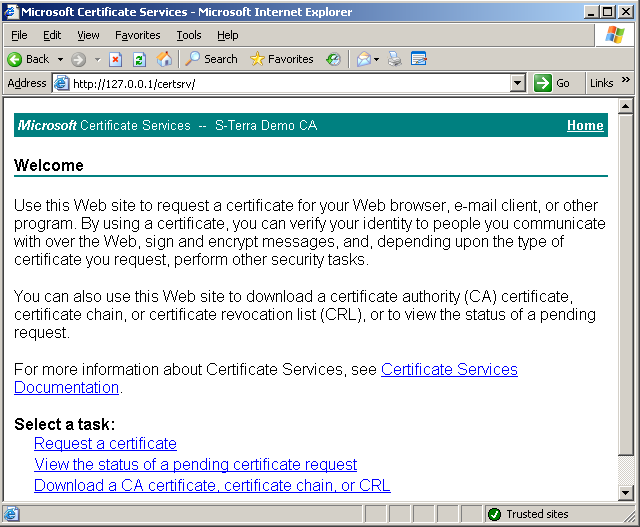
Task: Open the Mail dropdown arrow
Action: 376,60
